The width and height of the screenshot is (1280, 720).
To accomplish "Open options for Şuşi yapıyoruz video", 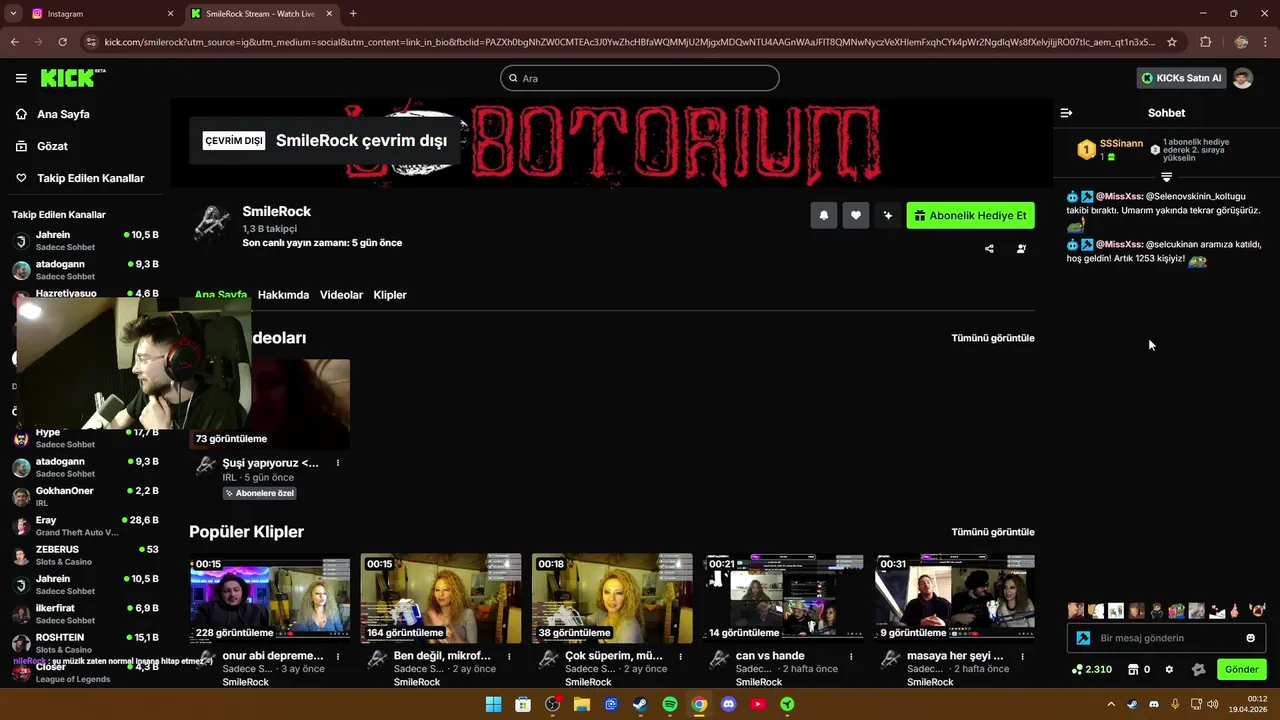I will coord(338,463).
